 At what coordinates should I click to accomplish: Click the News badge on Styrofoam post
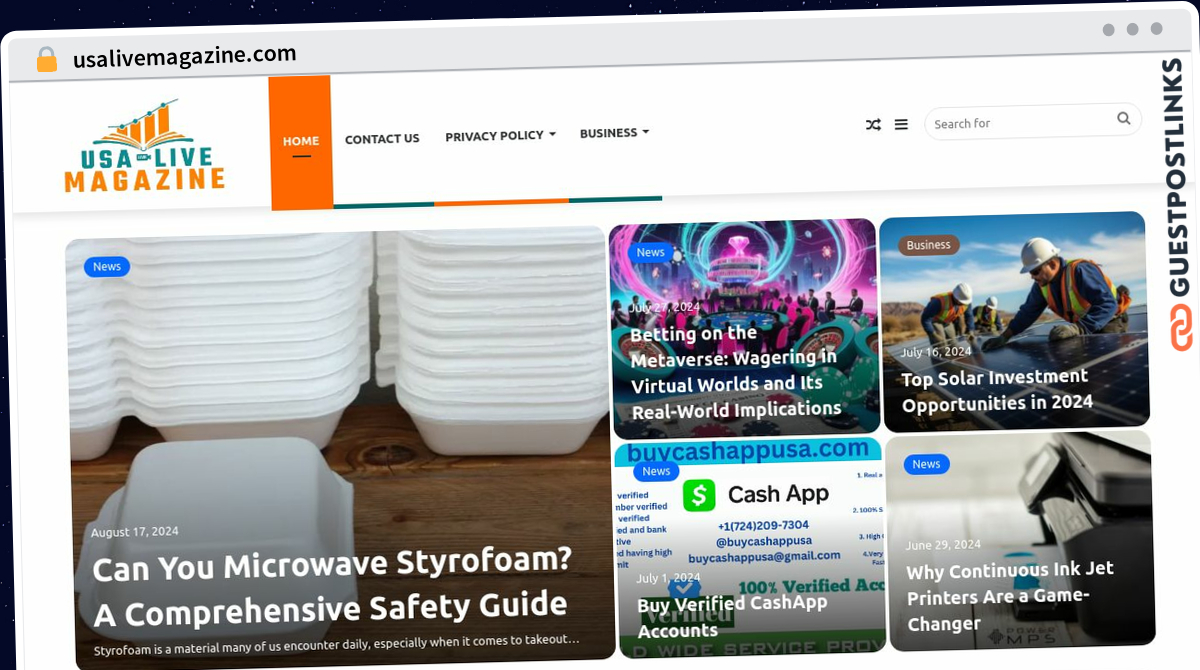coord(107,267)
